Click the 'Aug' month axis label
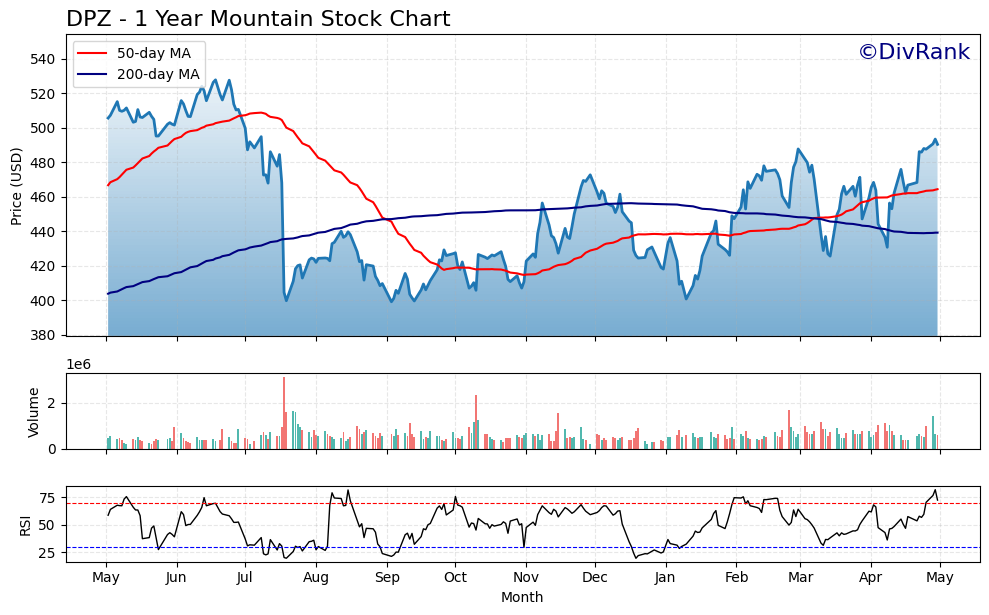 coord(315,578)
